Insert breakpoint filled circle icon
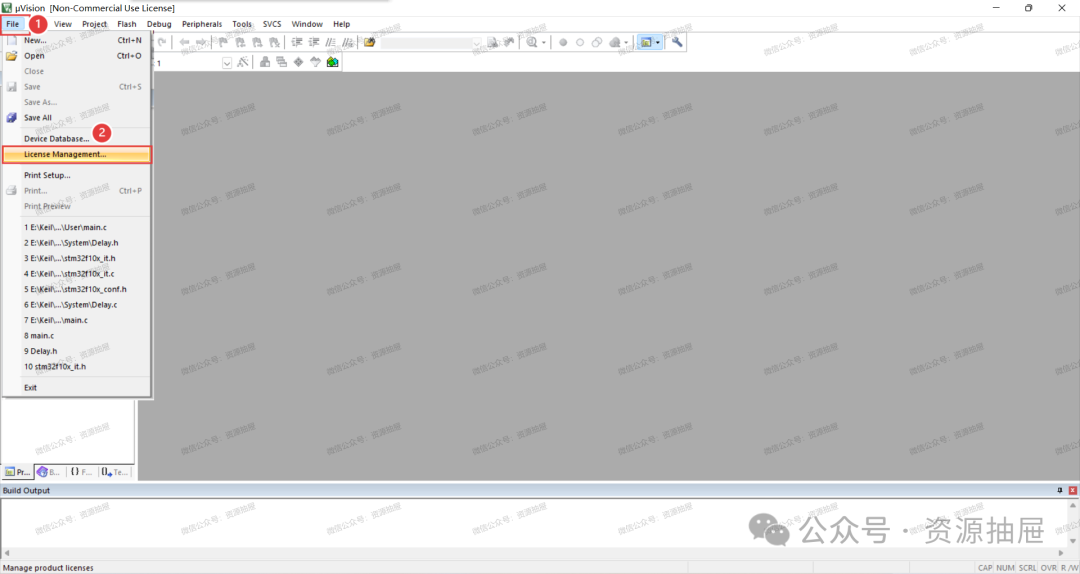This screenshot has width=1080, height=574. tap(563, 43)
